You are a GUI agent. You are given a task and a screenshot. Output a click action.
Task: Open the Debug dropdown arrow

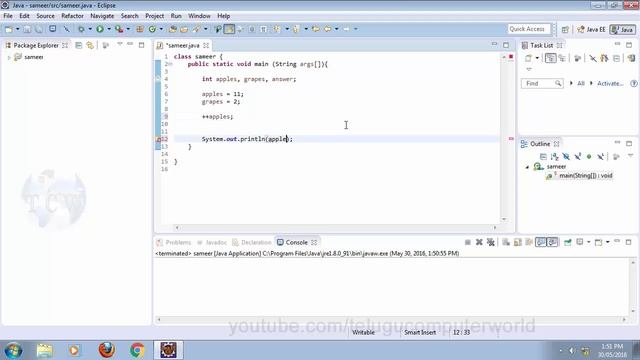point(90,29)
